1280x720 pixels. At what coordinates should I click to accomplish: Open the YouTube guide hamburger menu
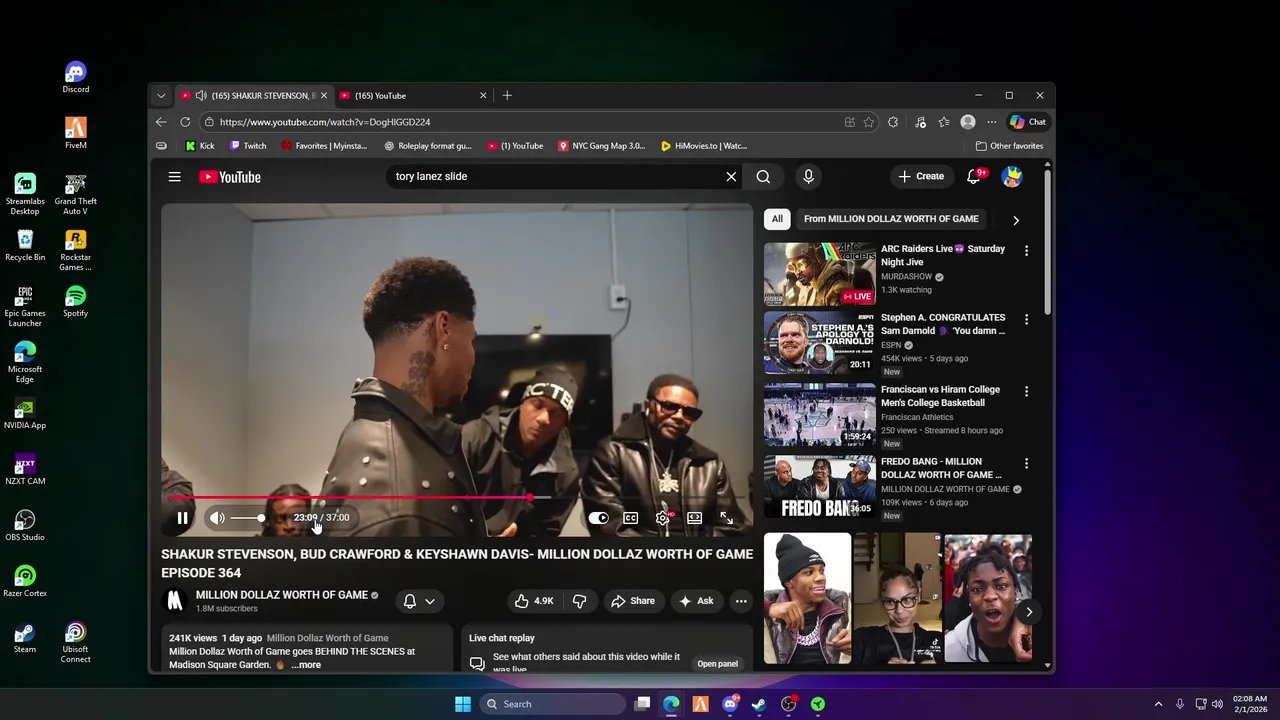coord(174,177)
